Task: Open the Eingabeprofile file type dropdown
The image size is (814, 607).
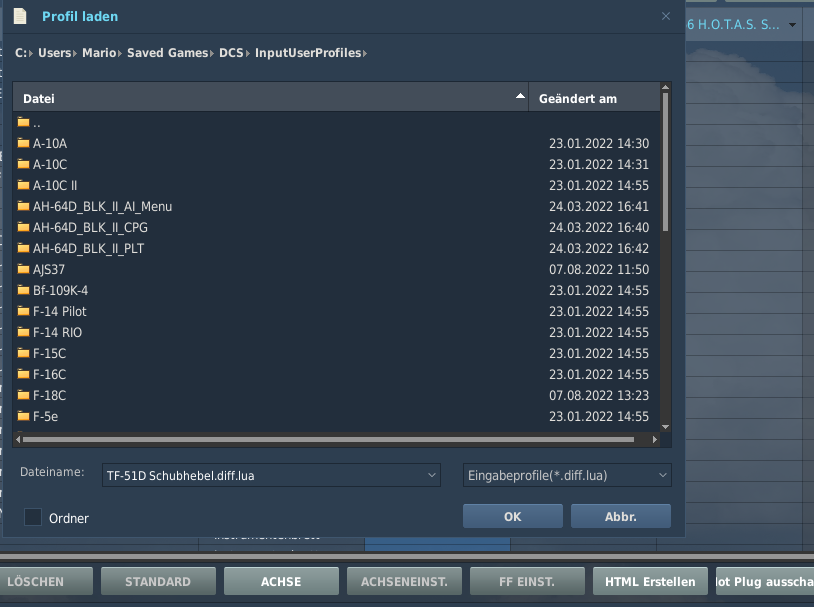Action: (x=662, y=475)
